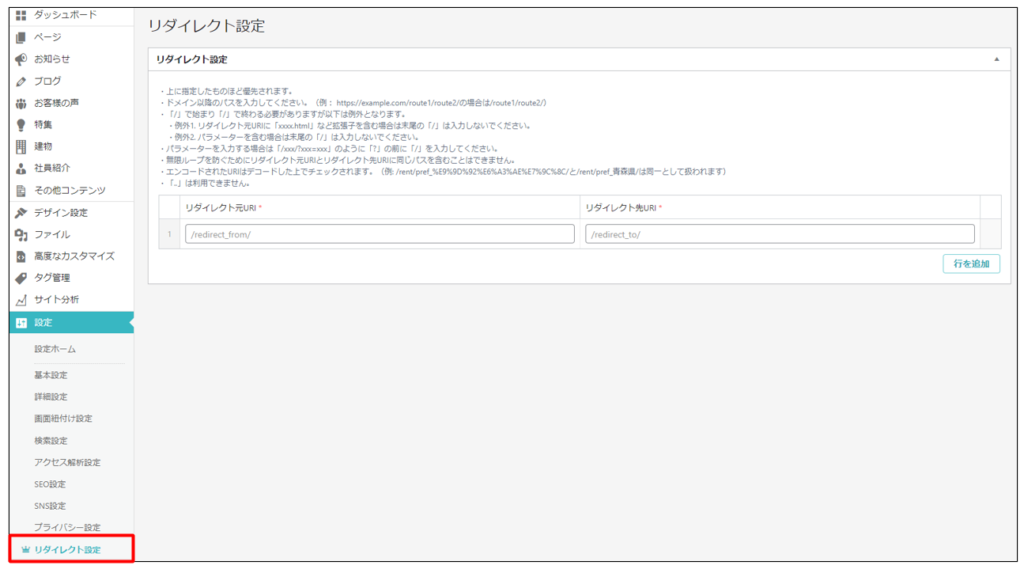The image size is (1024, 569).
Task: Open the デザイン設定 sidebar menu
Action: click(60, 212)
